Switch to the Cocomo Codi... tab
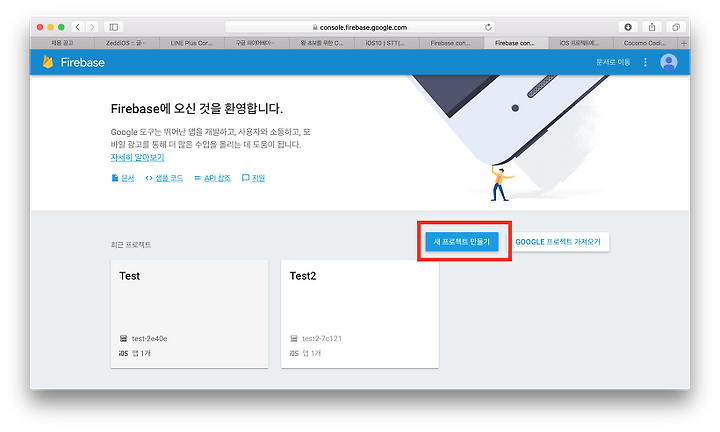The image size is (720, 432). point(645,43)
